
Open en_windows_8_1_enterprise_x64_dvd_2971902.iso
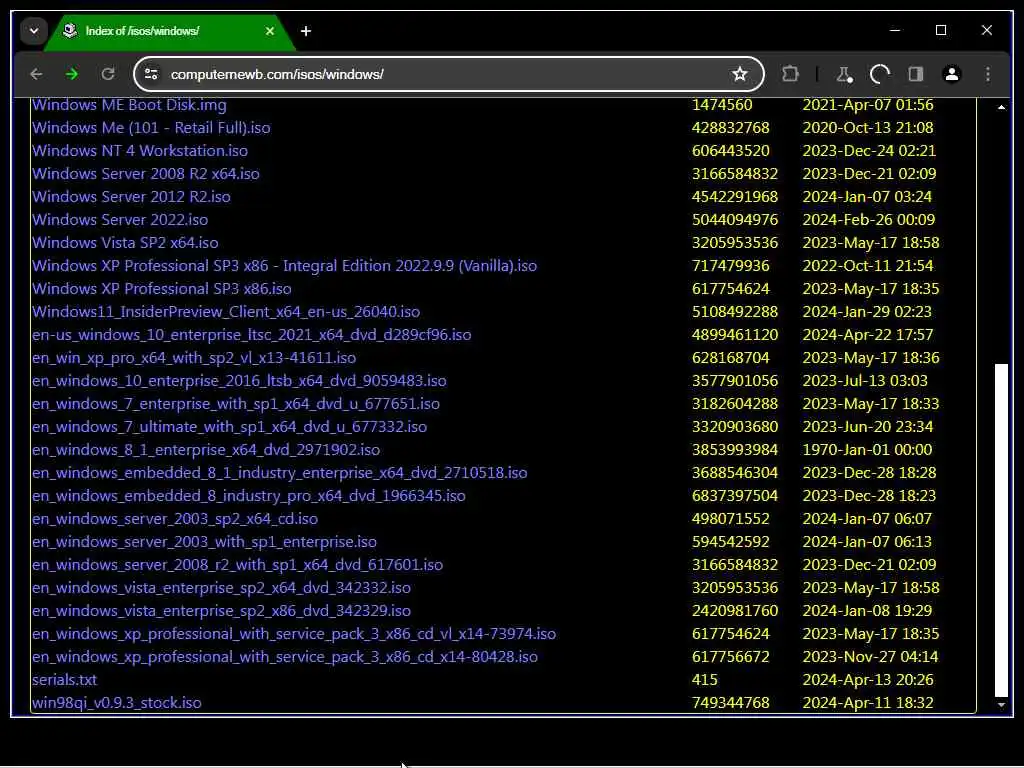[x=206, y=449]
